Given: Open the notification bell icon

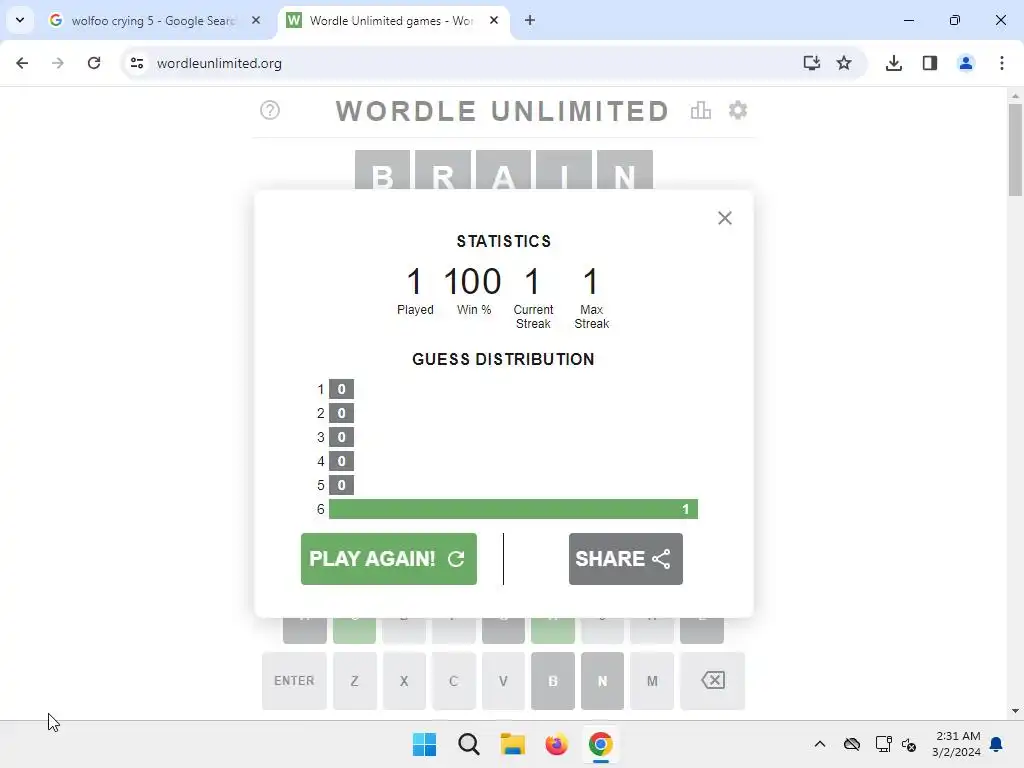Looking at the screenshot, I should pyautogui.click(x=997, y=744).
